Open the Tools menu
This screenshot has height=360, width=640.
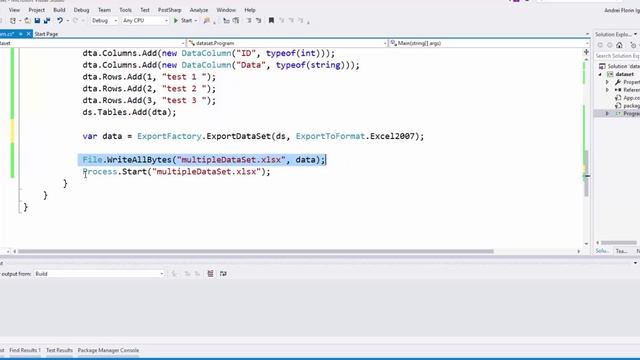pyautogui.click(x=125, y=10)
